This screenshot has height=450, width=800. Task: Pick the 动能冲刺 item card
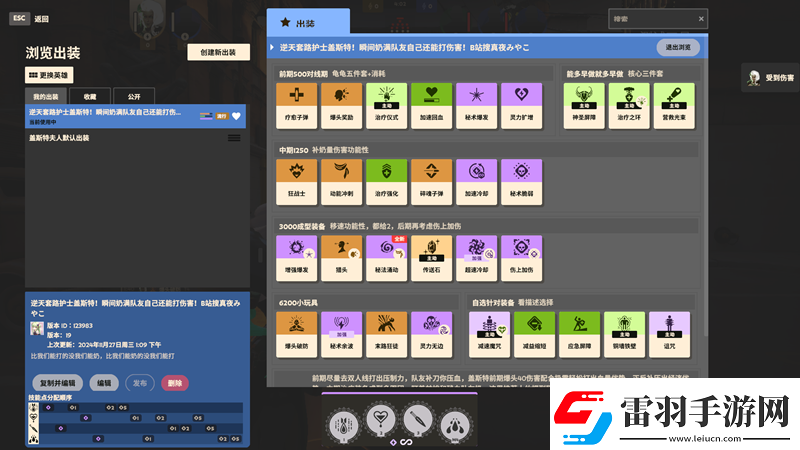[341, 182]
